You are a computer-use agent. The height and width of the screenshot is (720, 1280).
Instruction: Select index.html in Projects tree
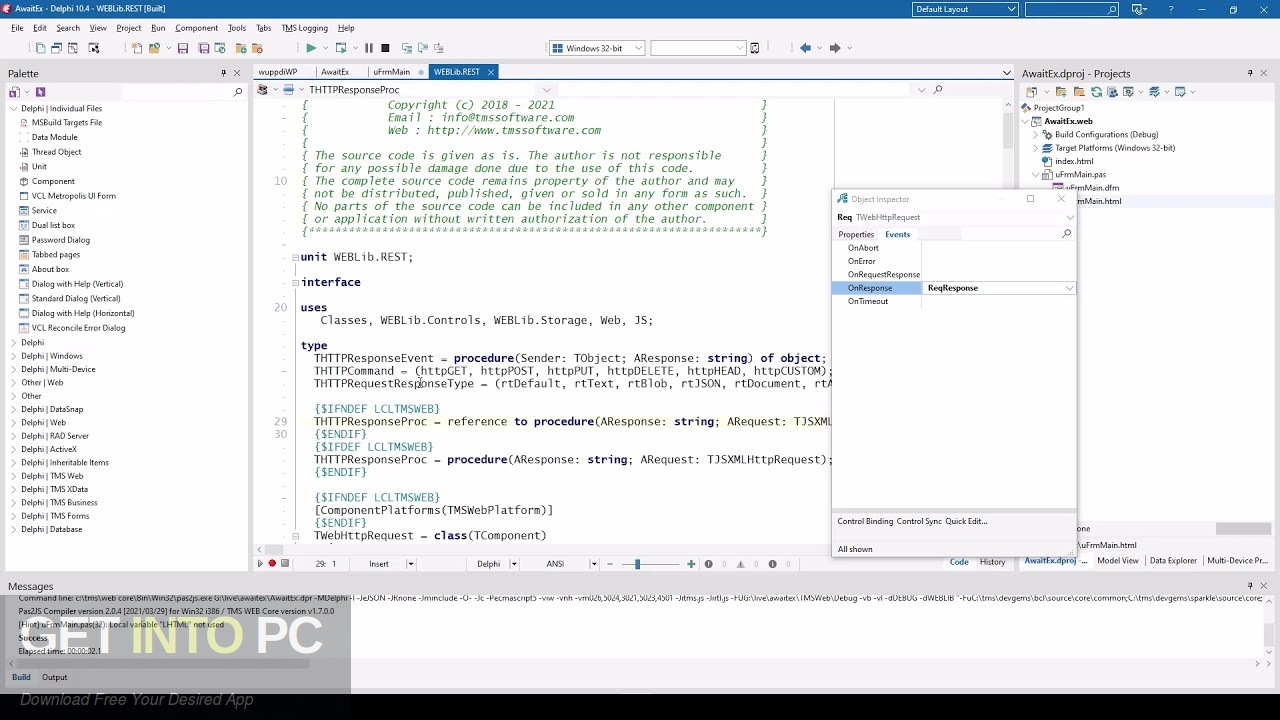[1074, 161]
